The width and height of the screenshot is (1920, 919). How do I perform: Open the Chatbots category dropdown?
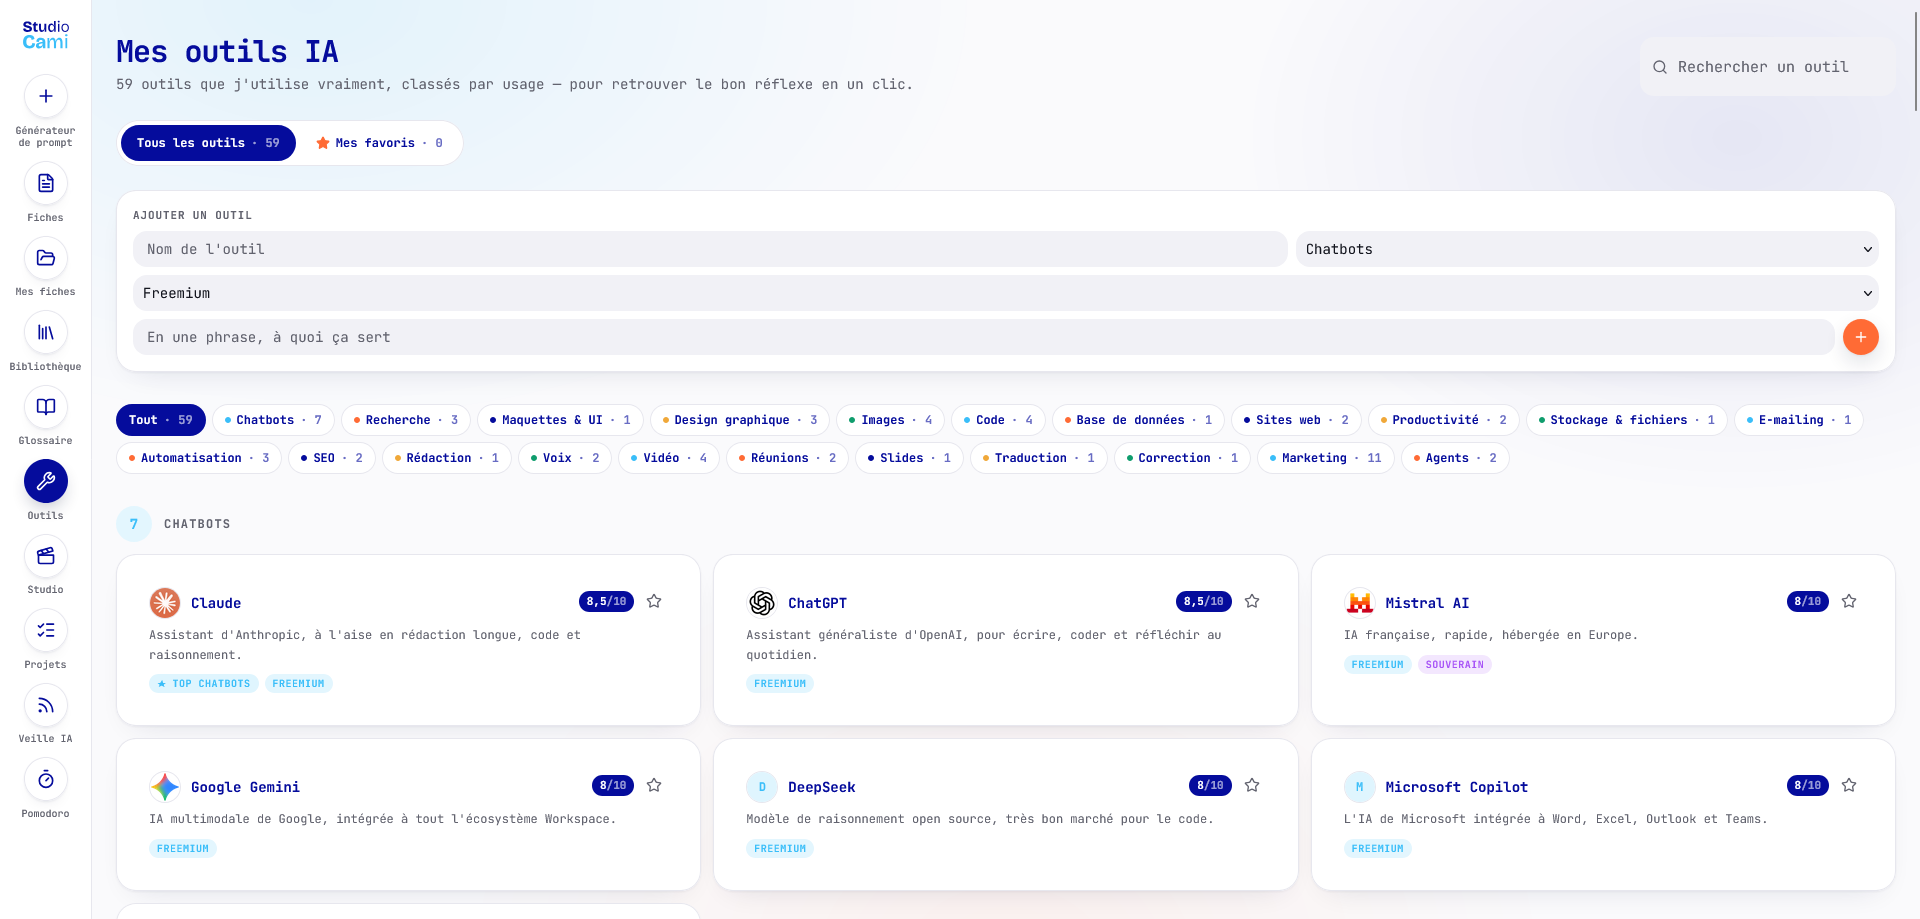(x=1587, y=249)
